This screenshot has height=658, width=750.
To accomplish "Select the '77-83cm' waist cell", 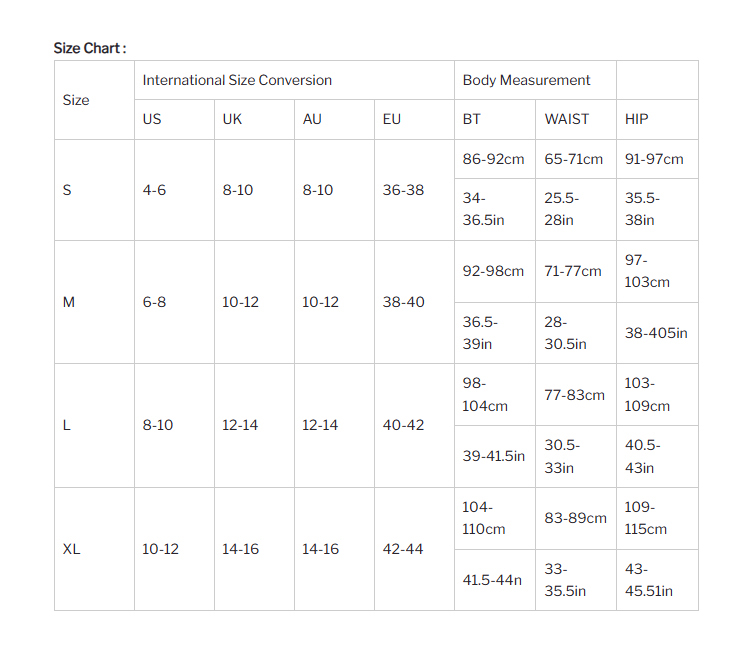I will (x=575, y=395).
